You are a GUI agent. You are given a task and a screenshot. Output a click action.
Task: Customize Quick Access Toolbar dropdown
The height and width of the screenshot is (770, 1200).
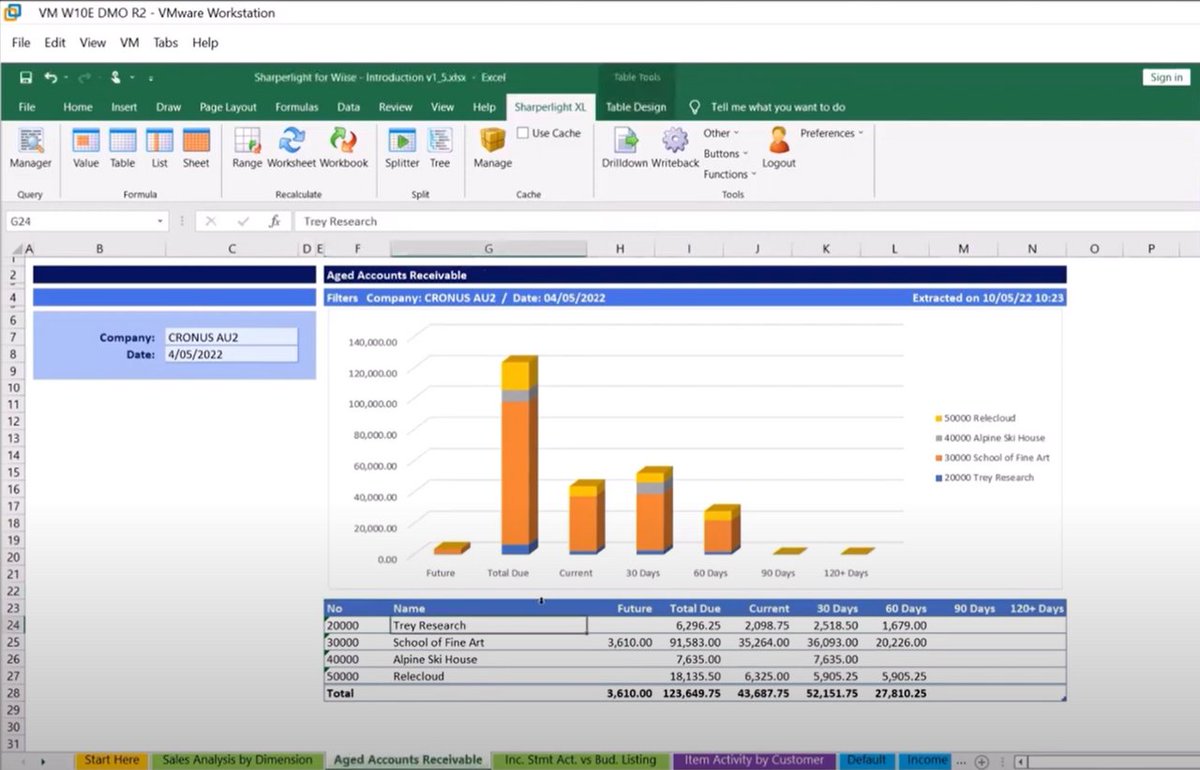[151, 77]
